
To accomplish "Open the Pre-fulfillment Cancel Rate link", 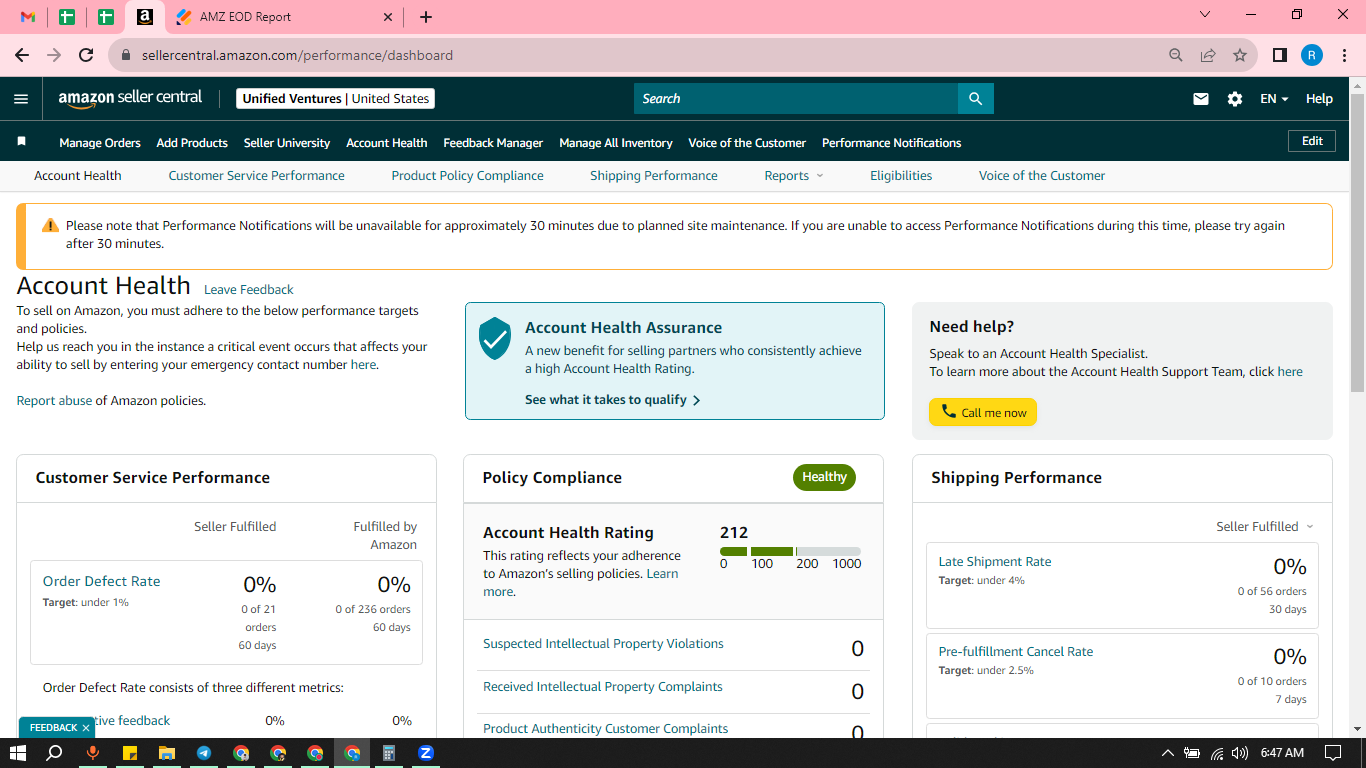I will coord(1016,652).
